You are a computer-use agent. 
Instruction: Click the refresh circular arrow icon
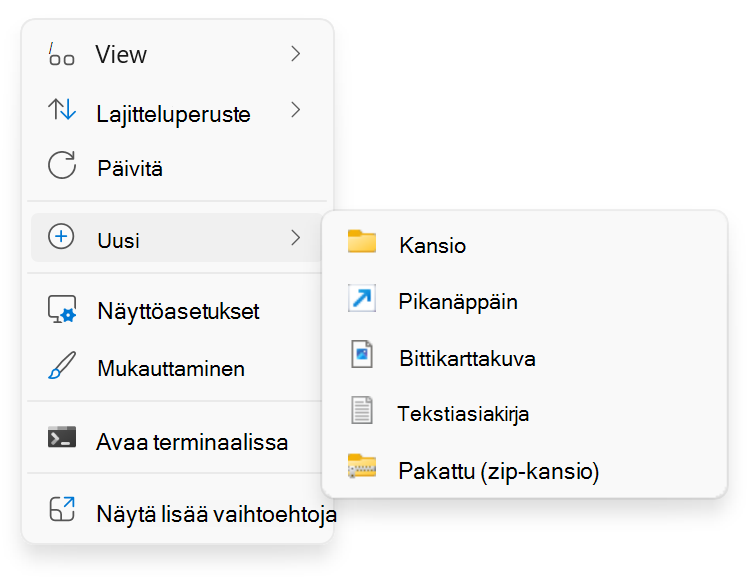62,165
